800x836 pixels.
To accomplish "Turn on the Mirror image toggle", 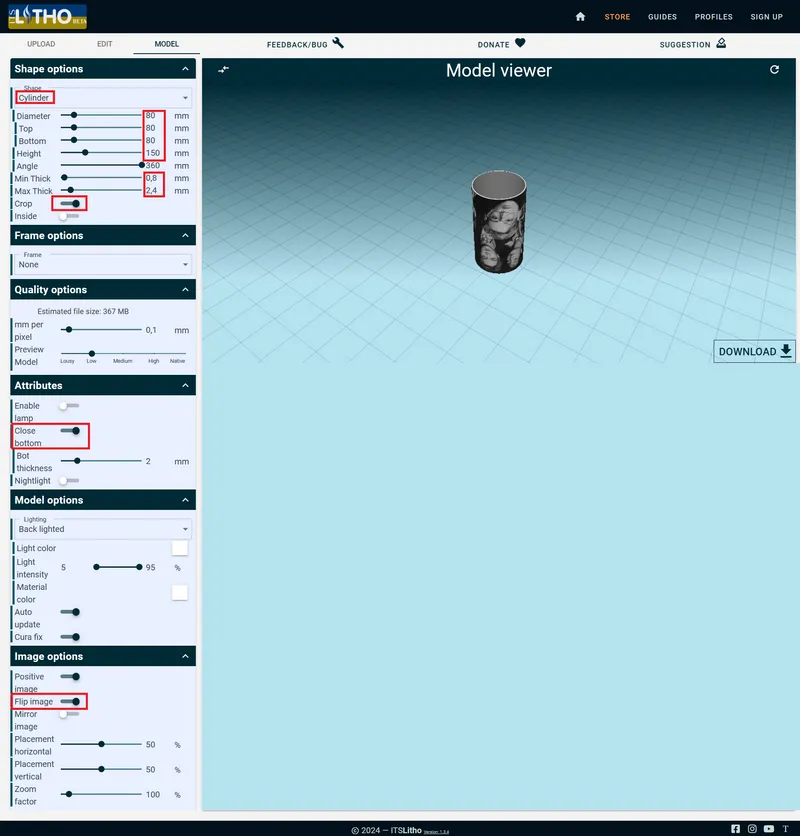I will pyautogui.click(x=69, y=714).
